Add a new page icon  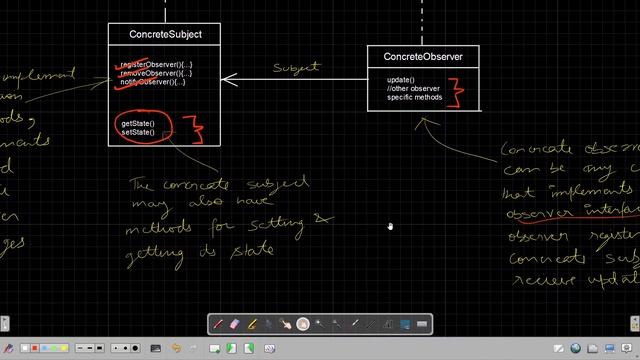point(215,348)
